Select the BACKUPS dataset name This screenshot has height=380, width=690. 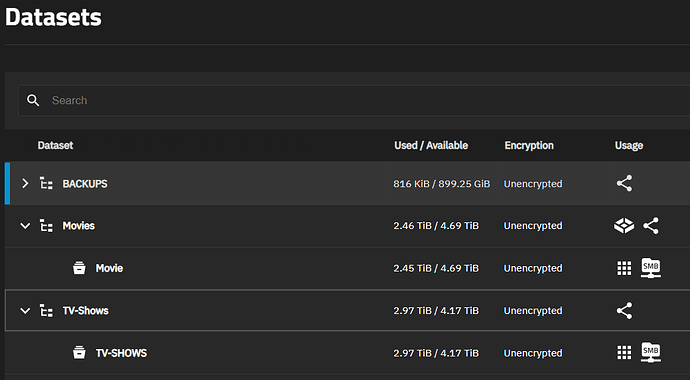click(x=85, y=184)
